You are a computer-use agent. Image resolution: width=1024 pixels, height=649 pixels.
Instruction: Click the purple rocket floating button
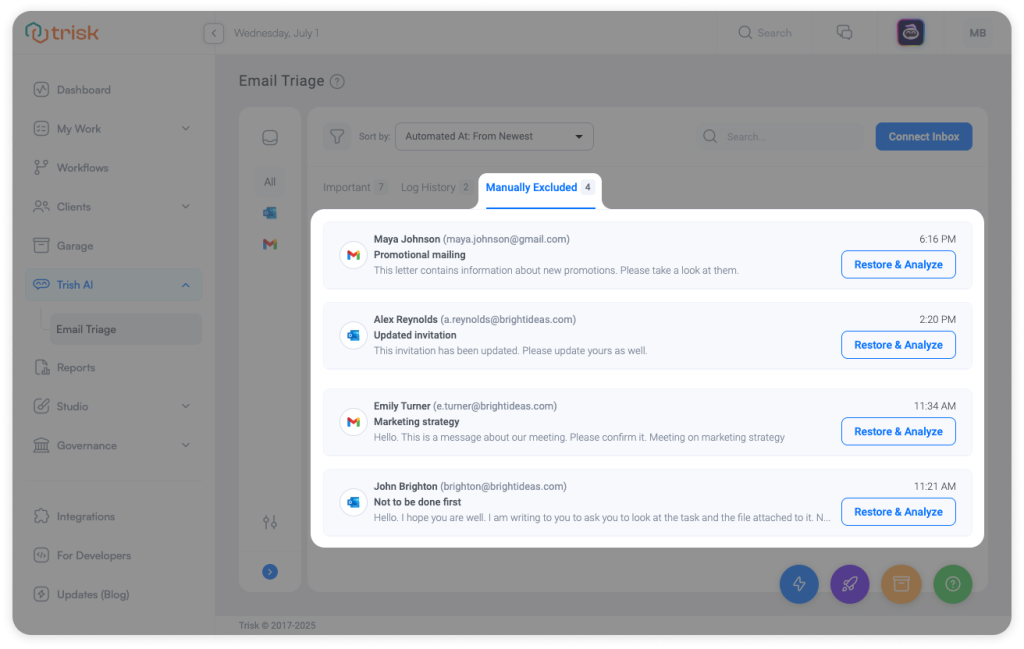click(x=850, y=584)
